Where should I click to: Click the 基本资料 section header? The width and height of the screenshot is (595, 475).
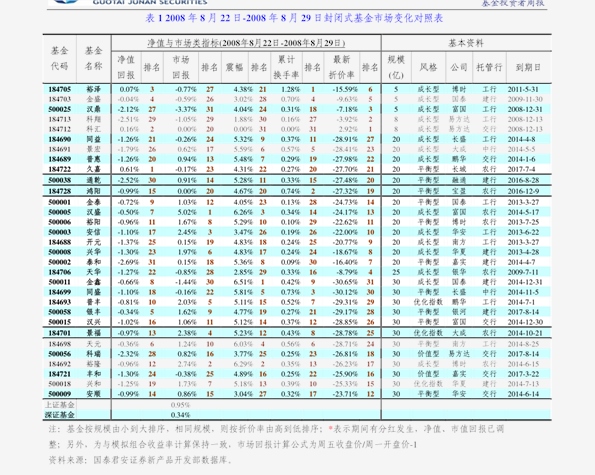coord(466,43)
